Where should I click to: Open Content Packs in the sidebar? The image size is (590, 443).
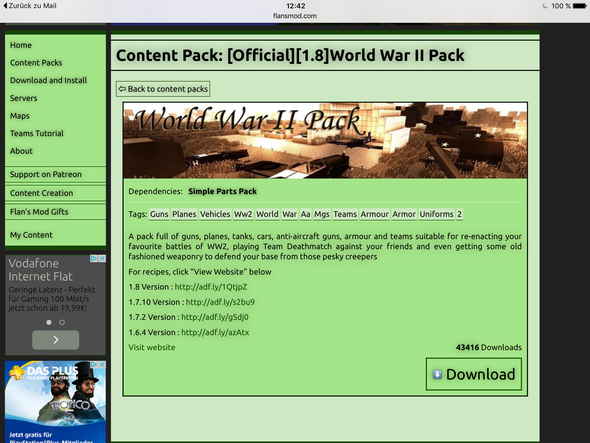36,63
